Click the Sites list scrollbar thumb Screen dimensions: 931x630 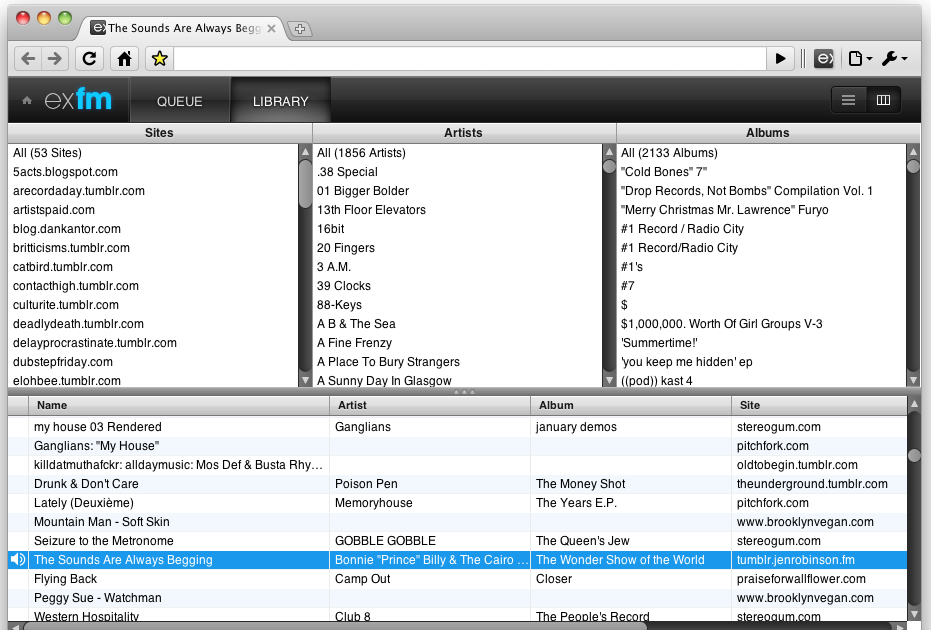pos(305,183)
